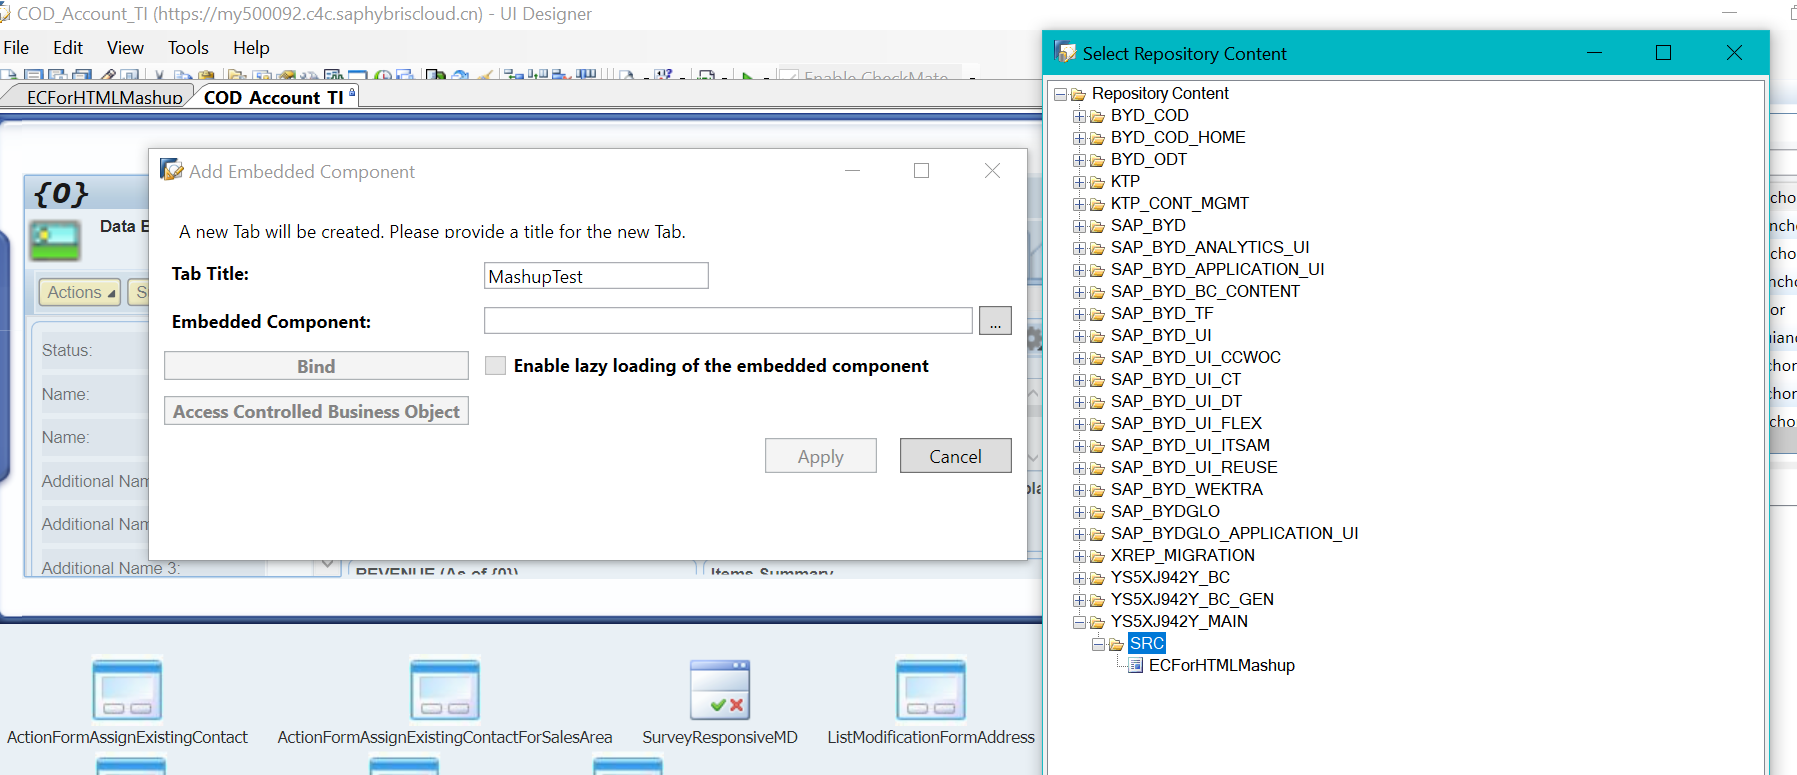Enable lazy loading of the embedded component
This screenshot has width=1797, height=775.
[495, 366]
